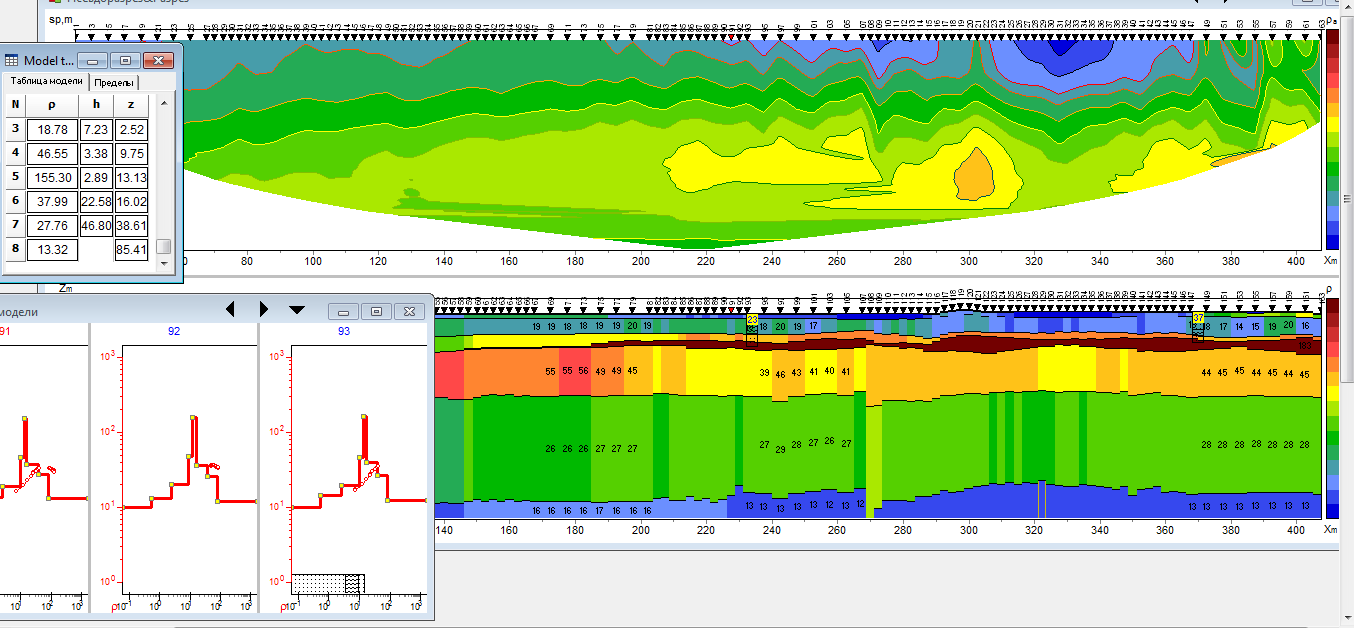Click the value 55 in the orange layer
The width and height of the screenshot is (1354, 628).
click(551, 371)
